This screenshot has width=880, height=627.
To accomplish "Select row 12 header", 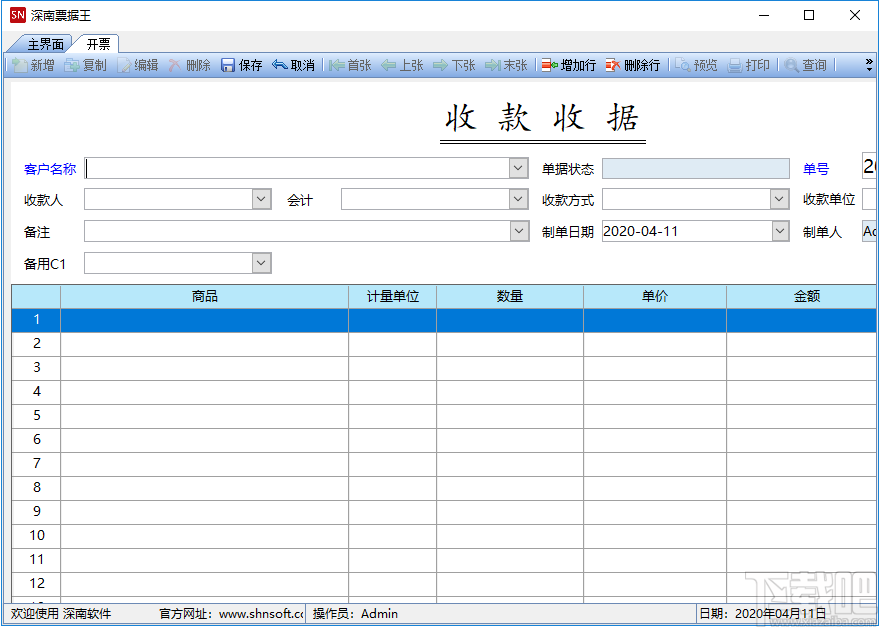I will click(x=36, y=584).
